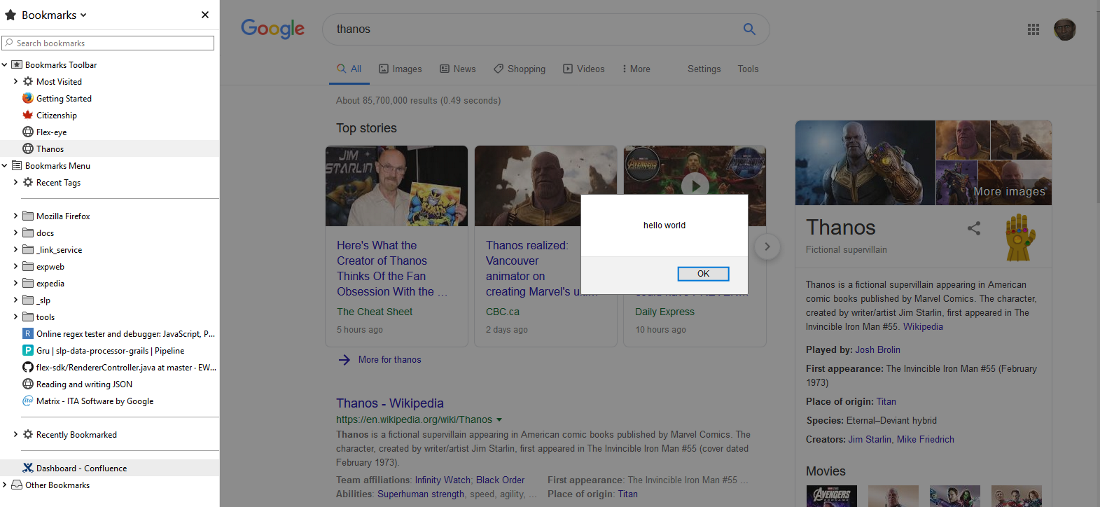Select the _slp folder
The height and width of the screenshot is (507, 1100).
pos(43,301)
